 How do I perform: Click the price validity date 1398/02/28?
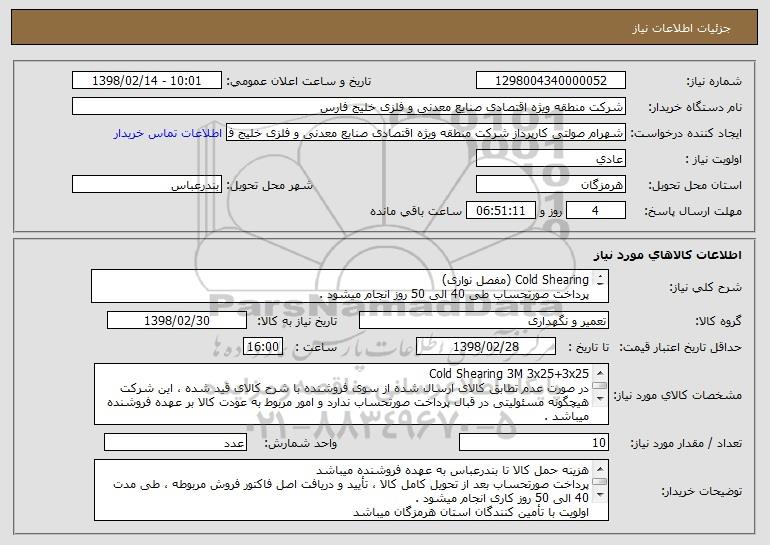(486, 347)
